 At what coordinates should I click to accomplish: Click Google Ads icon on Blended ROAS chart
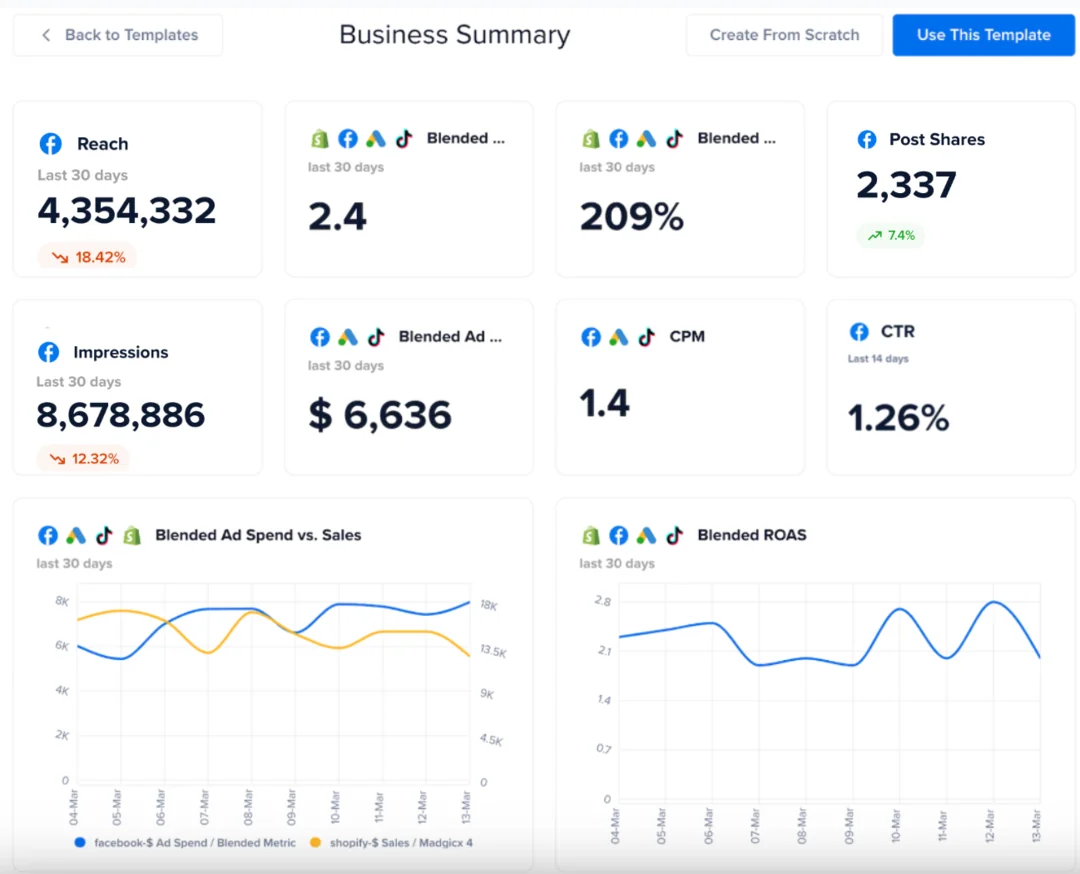click(x=646, y=535)
